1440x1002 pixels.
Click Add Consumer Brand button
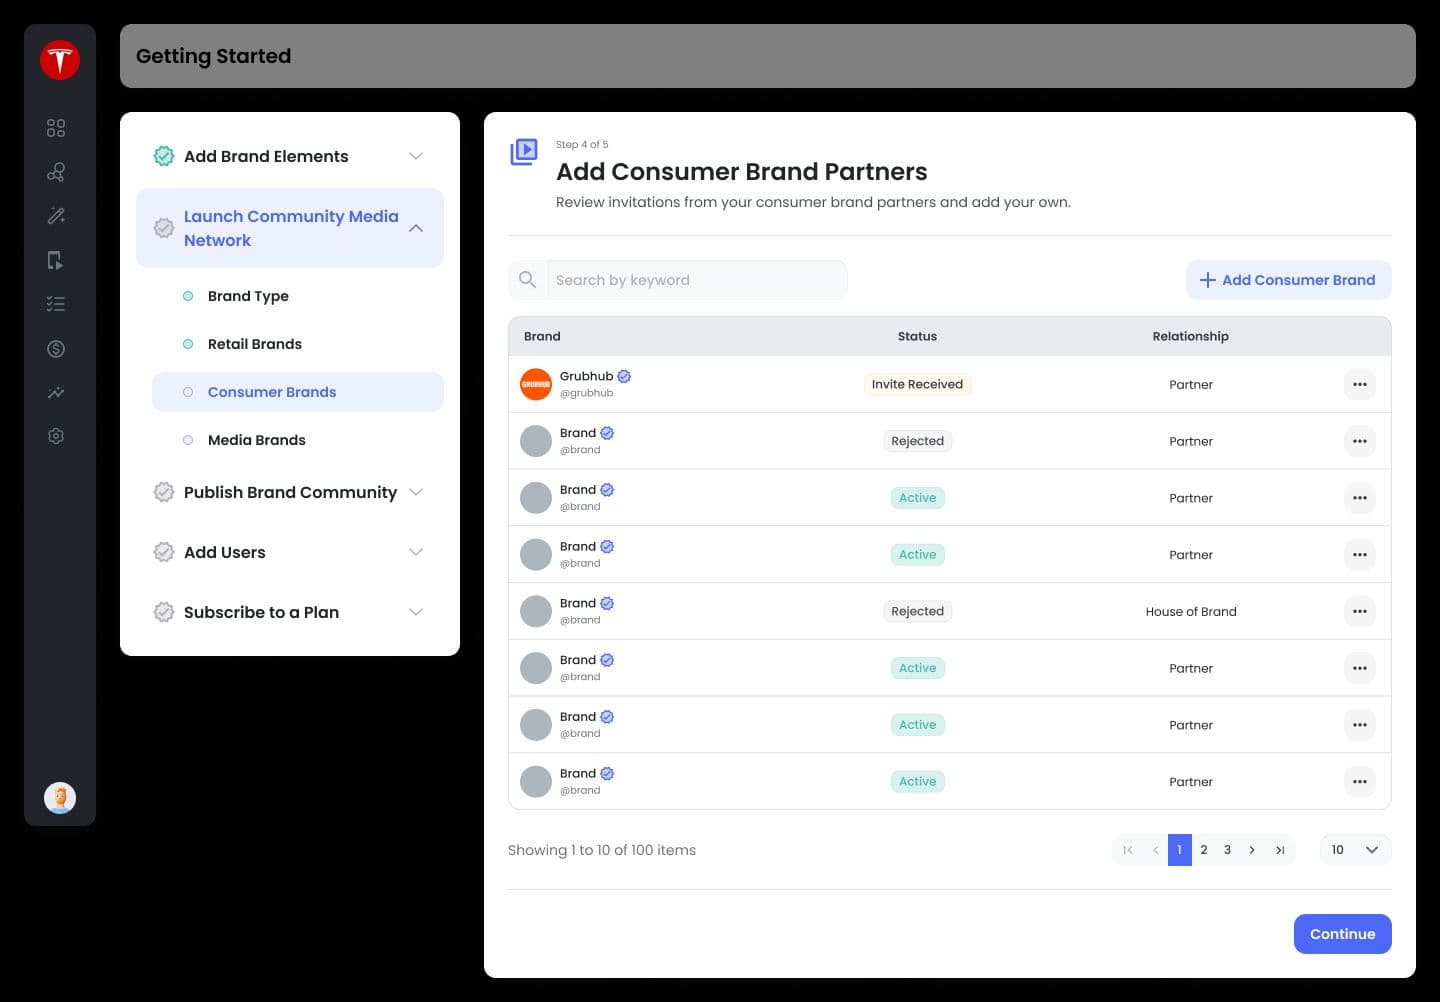point(1288,280)
